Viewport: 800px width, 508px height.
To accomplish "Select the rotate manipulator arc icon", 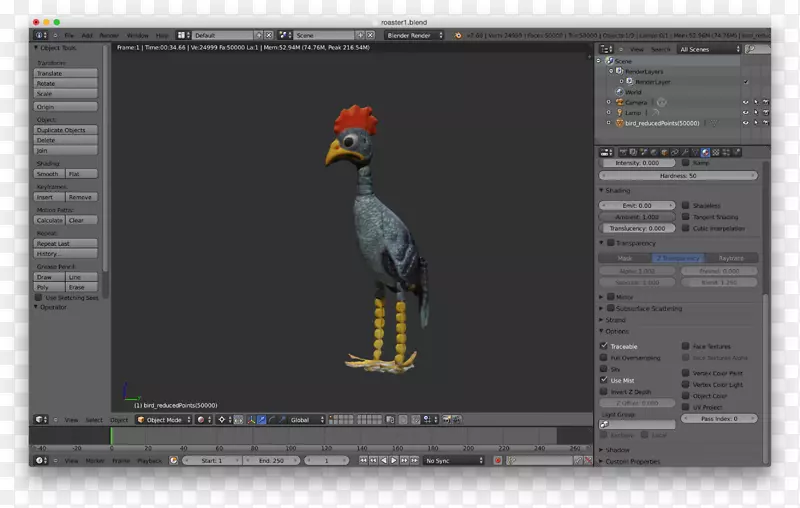I will pos(271,420).
